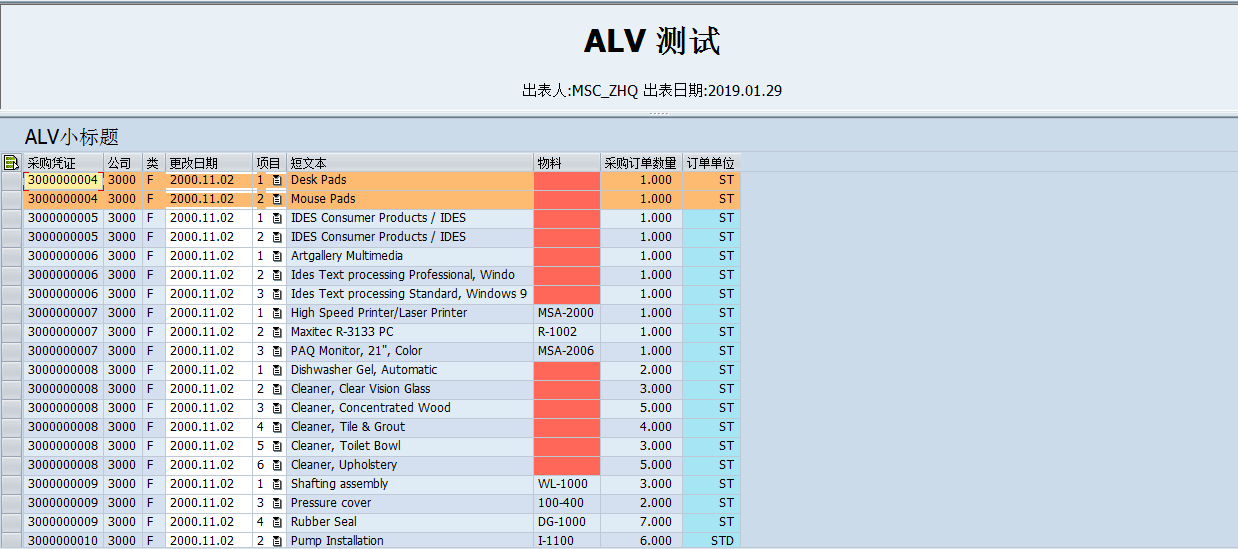
Task: Click item icon for Dishwasher Gel, Automatic
Action: point(277,370)
